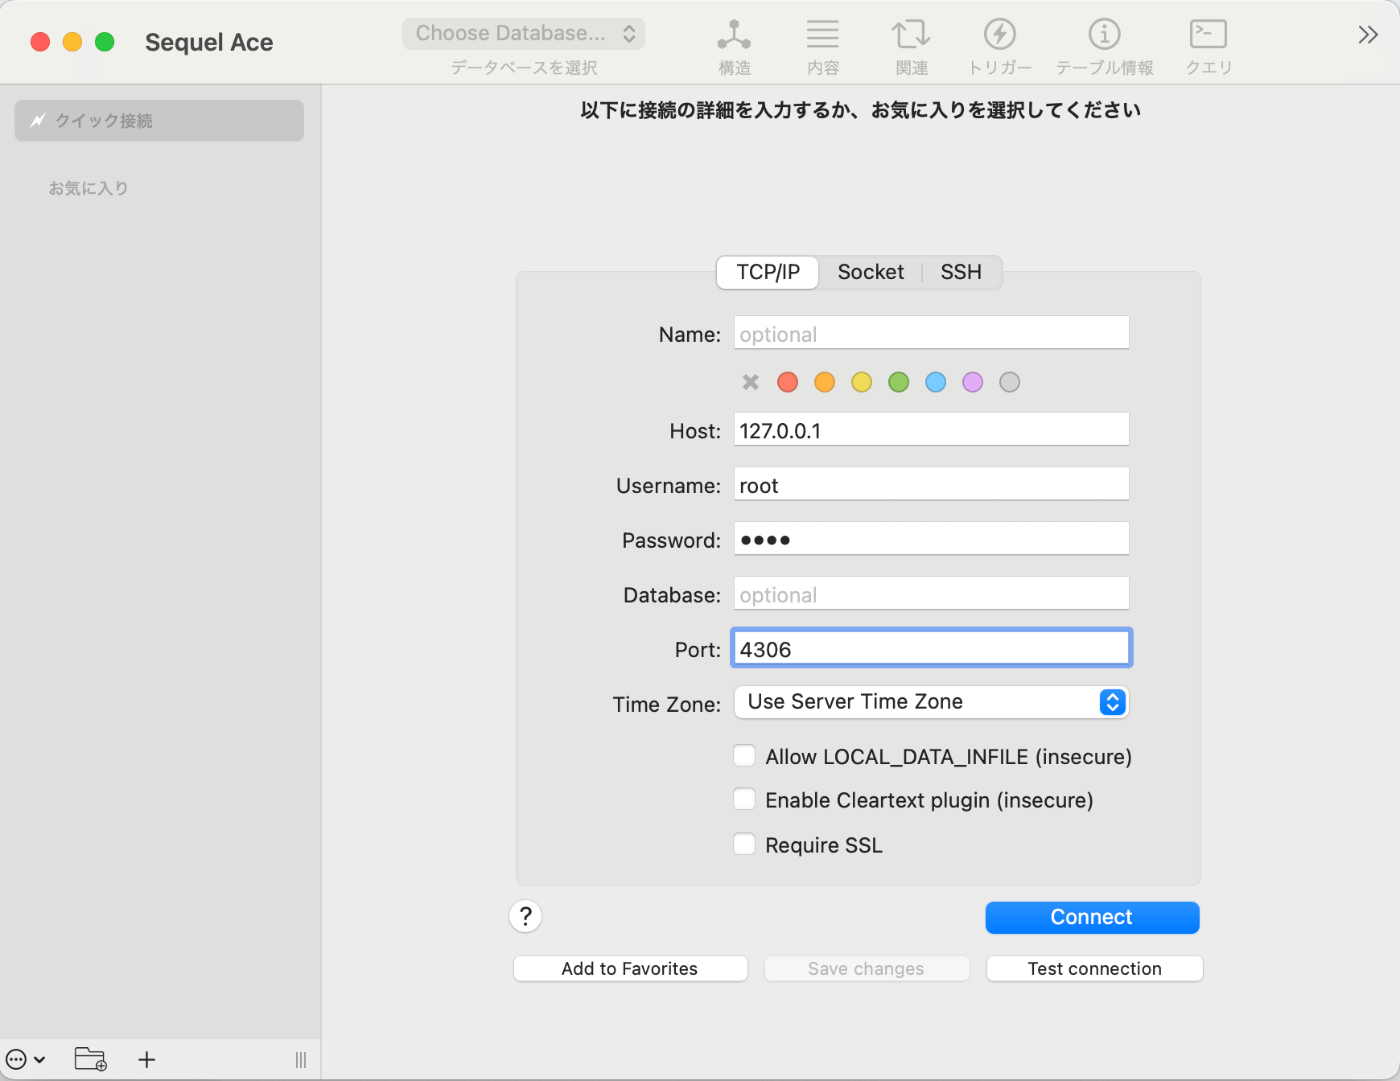The width and height of the screenshot is (1400, 1081).
Task: Open the 内容 content view icon
Action: pos(823,35)
